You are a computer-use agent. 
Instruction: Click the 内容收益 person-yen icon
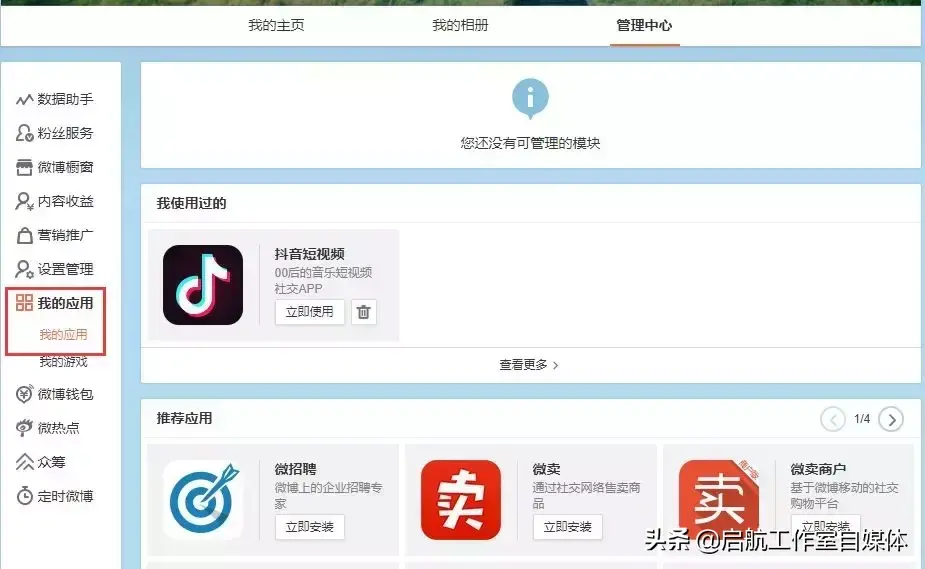(x=24, y=202)
